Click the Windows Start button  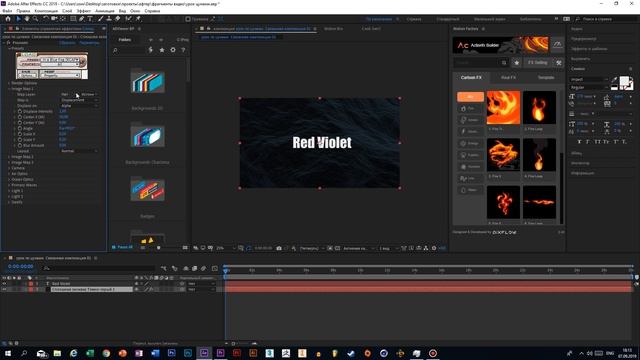coord(7,353)
